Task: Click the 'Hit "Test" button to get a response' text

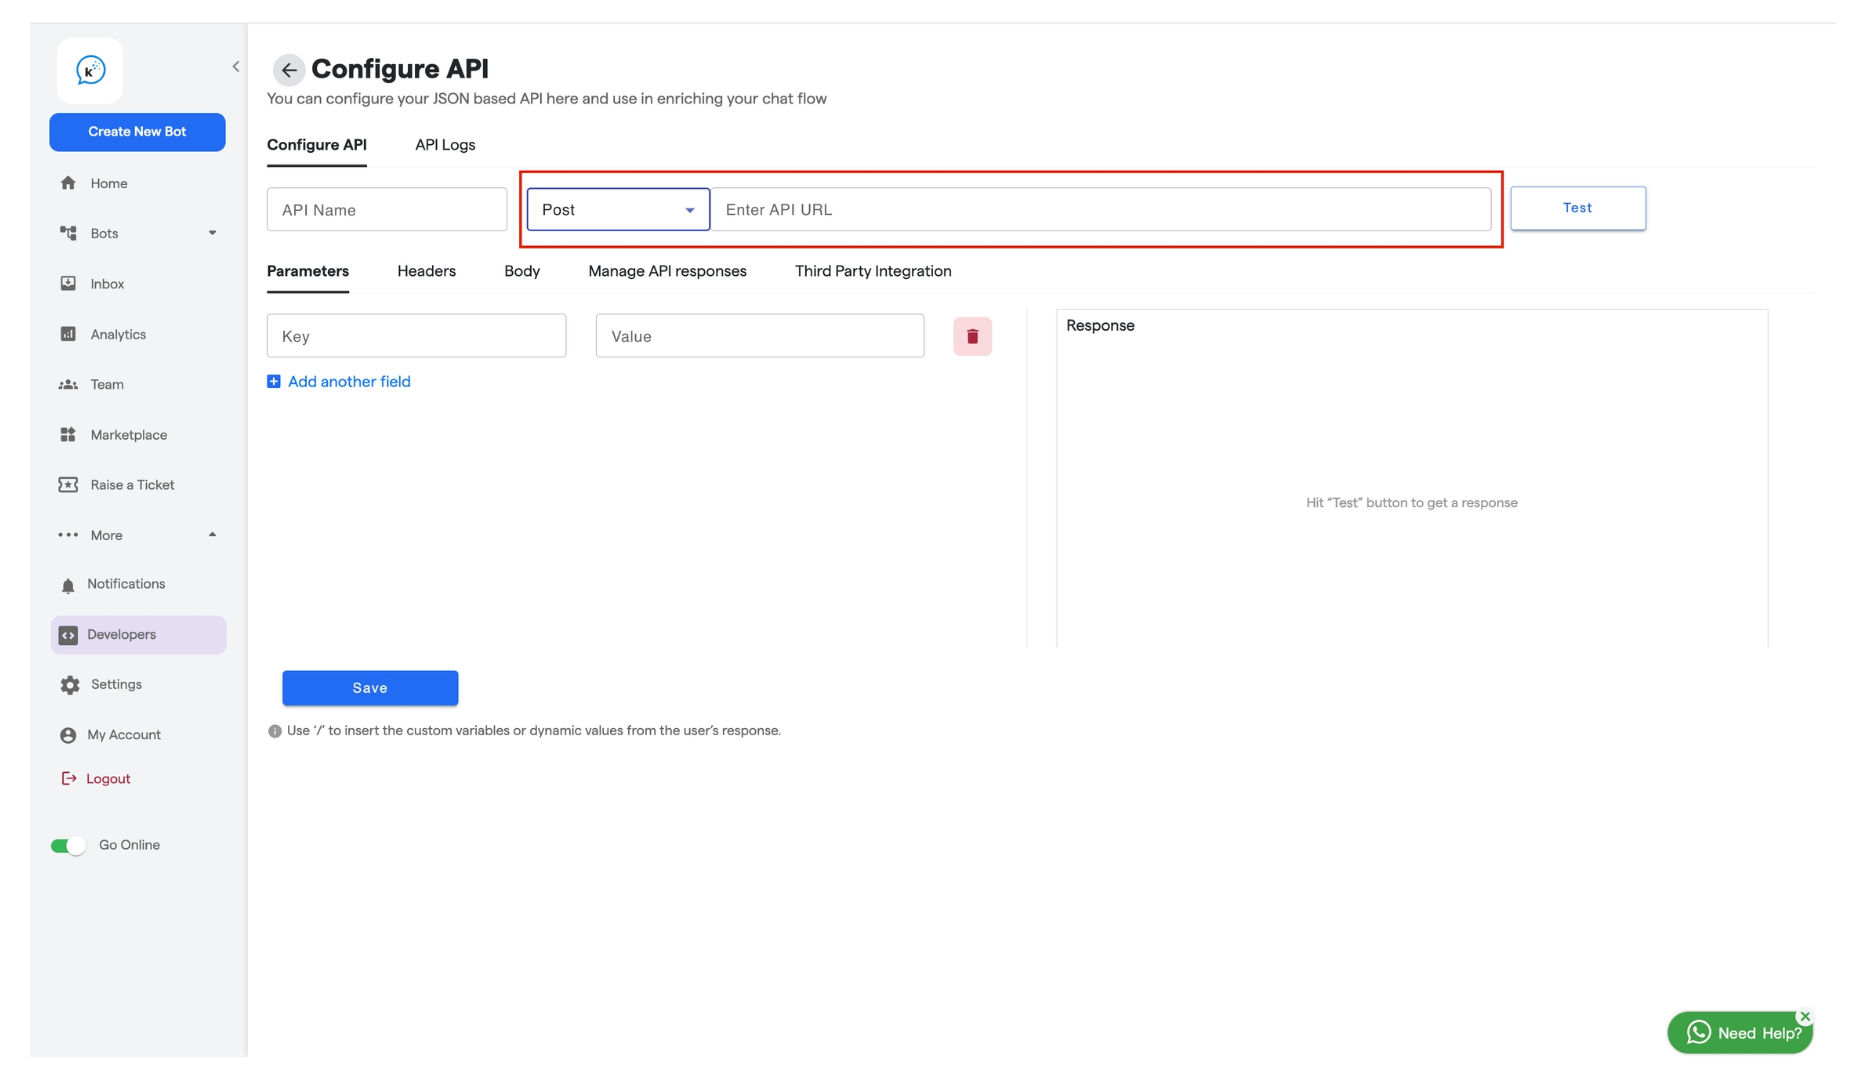Action: pyautogui.click(x=1411, y=503)
